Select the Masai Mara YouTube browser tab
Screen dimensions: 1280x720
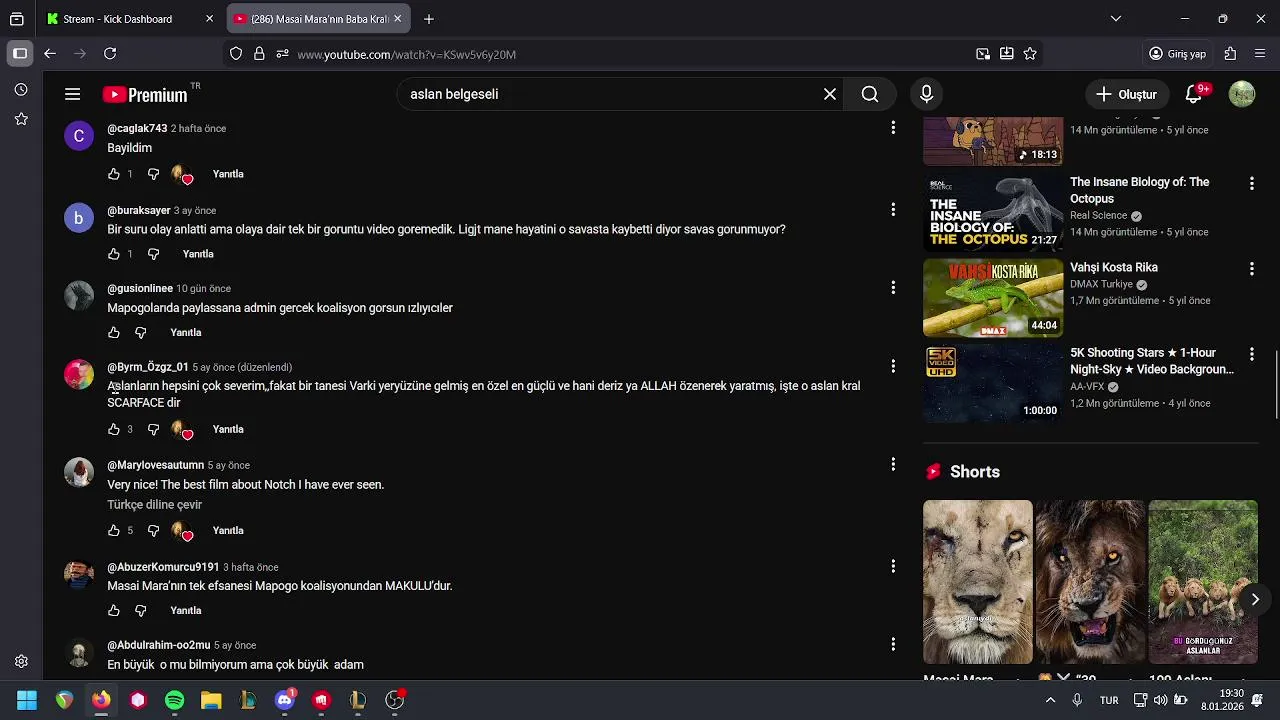pos(318,19)
